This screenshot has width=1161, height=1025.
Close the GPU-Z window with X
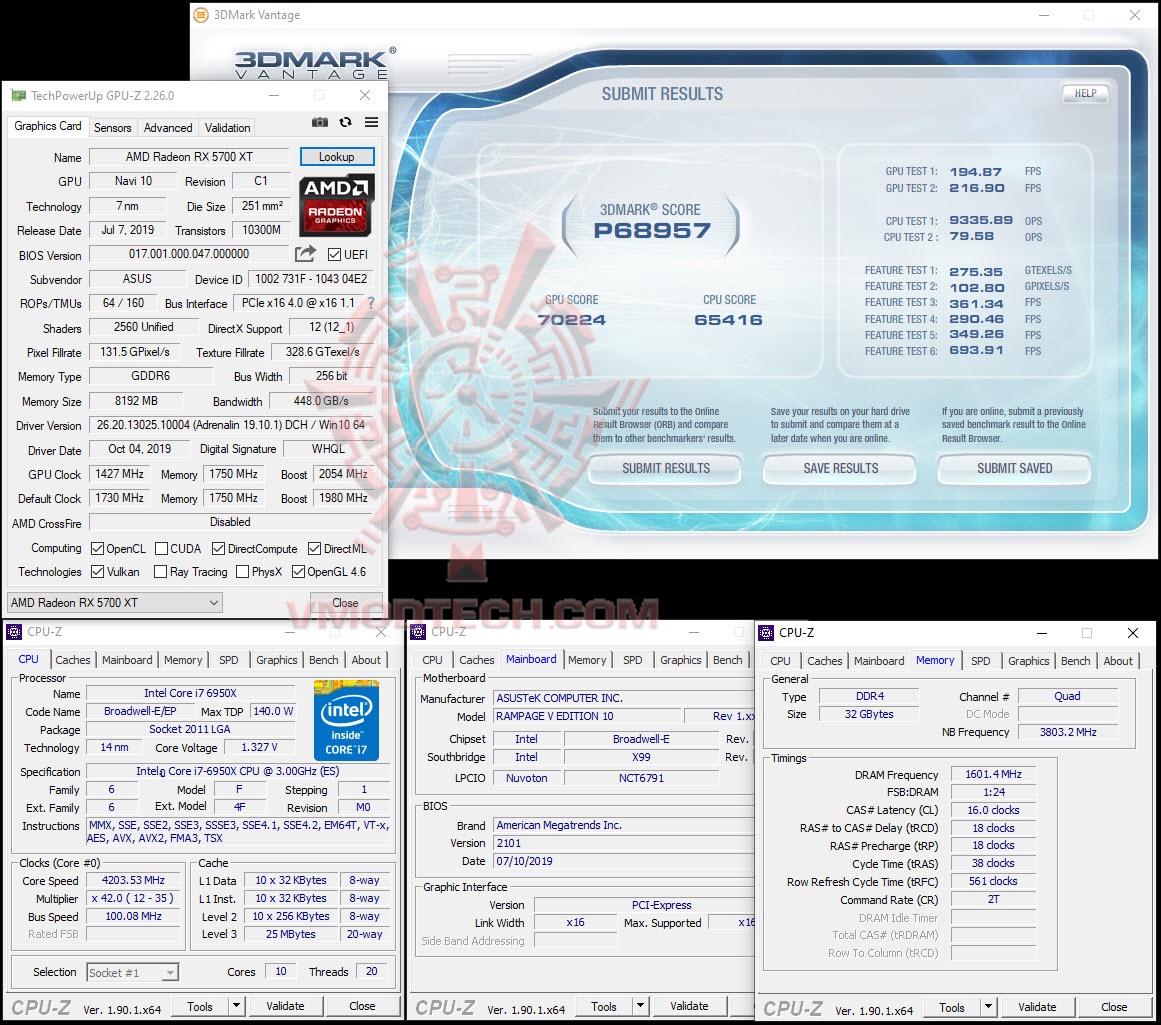tap(365, 96)
